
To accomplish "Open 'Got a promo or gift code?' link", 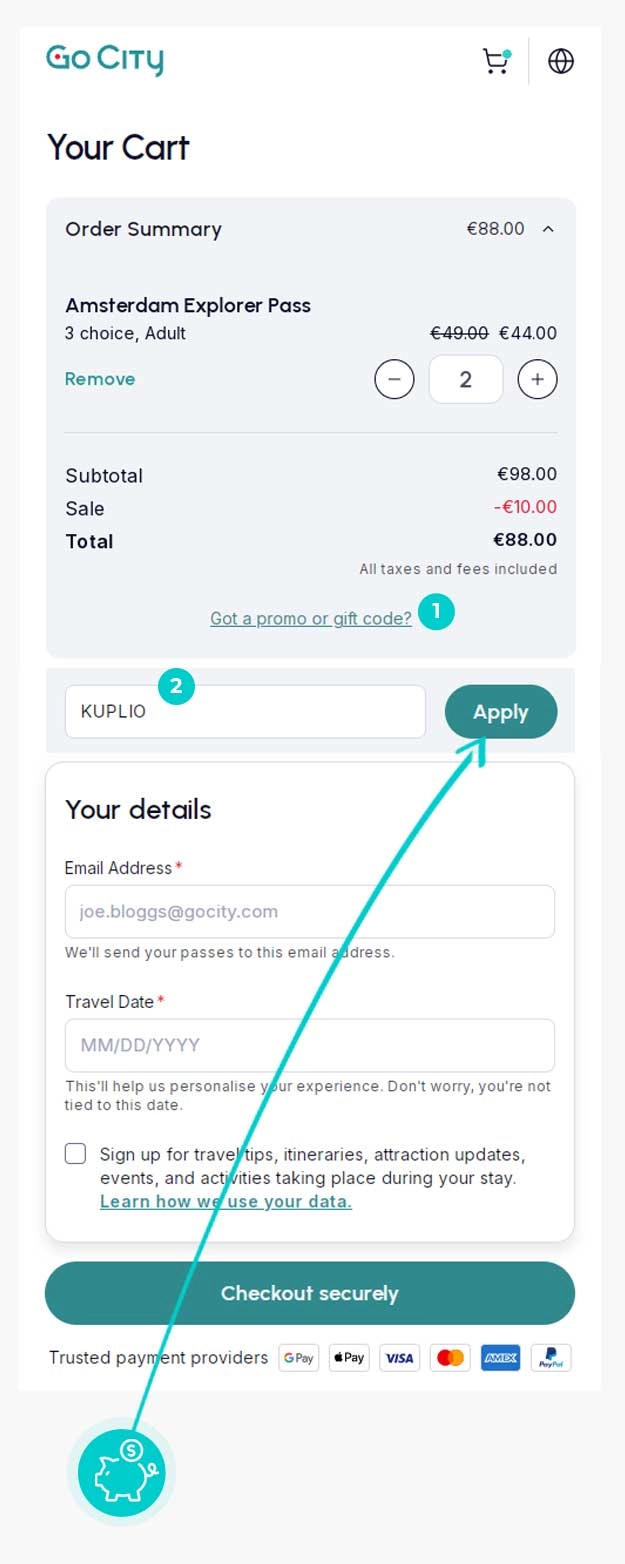I will tap(310, 618).
